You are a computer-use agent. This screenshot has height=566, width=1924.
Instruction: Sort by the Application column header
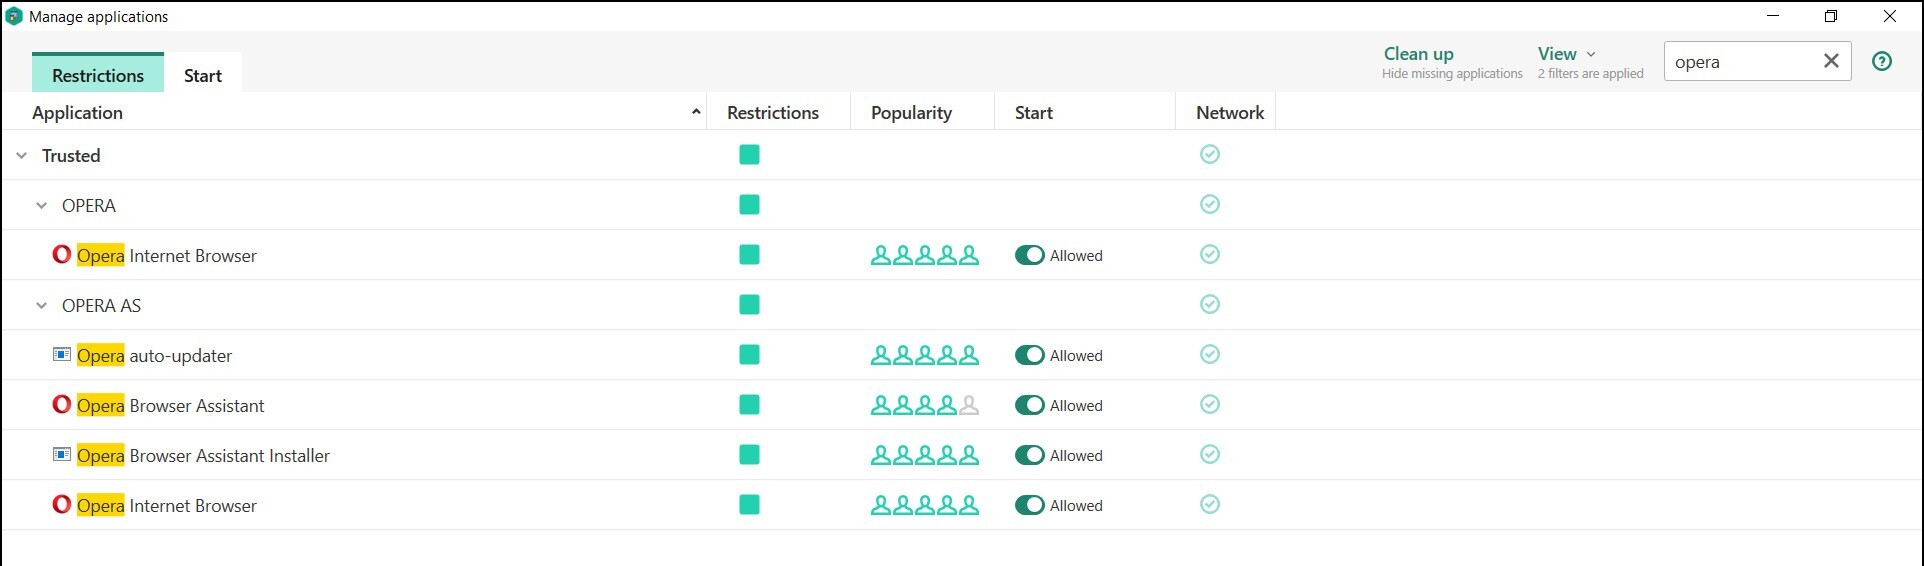tap(77, 113)
